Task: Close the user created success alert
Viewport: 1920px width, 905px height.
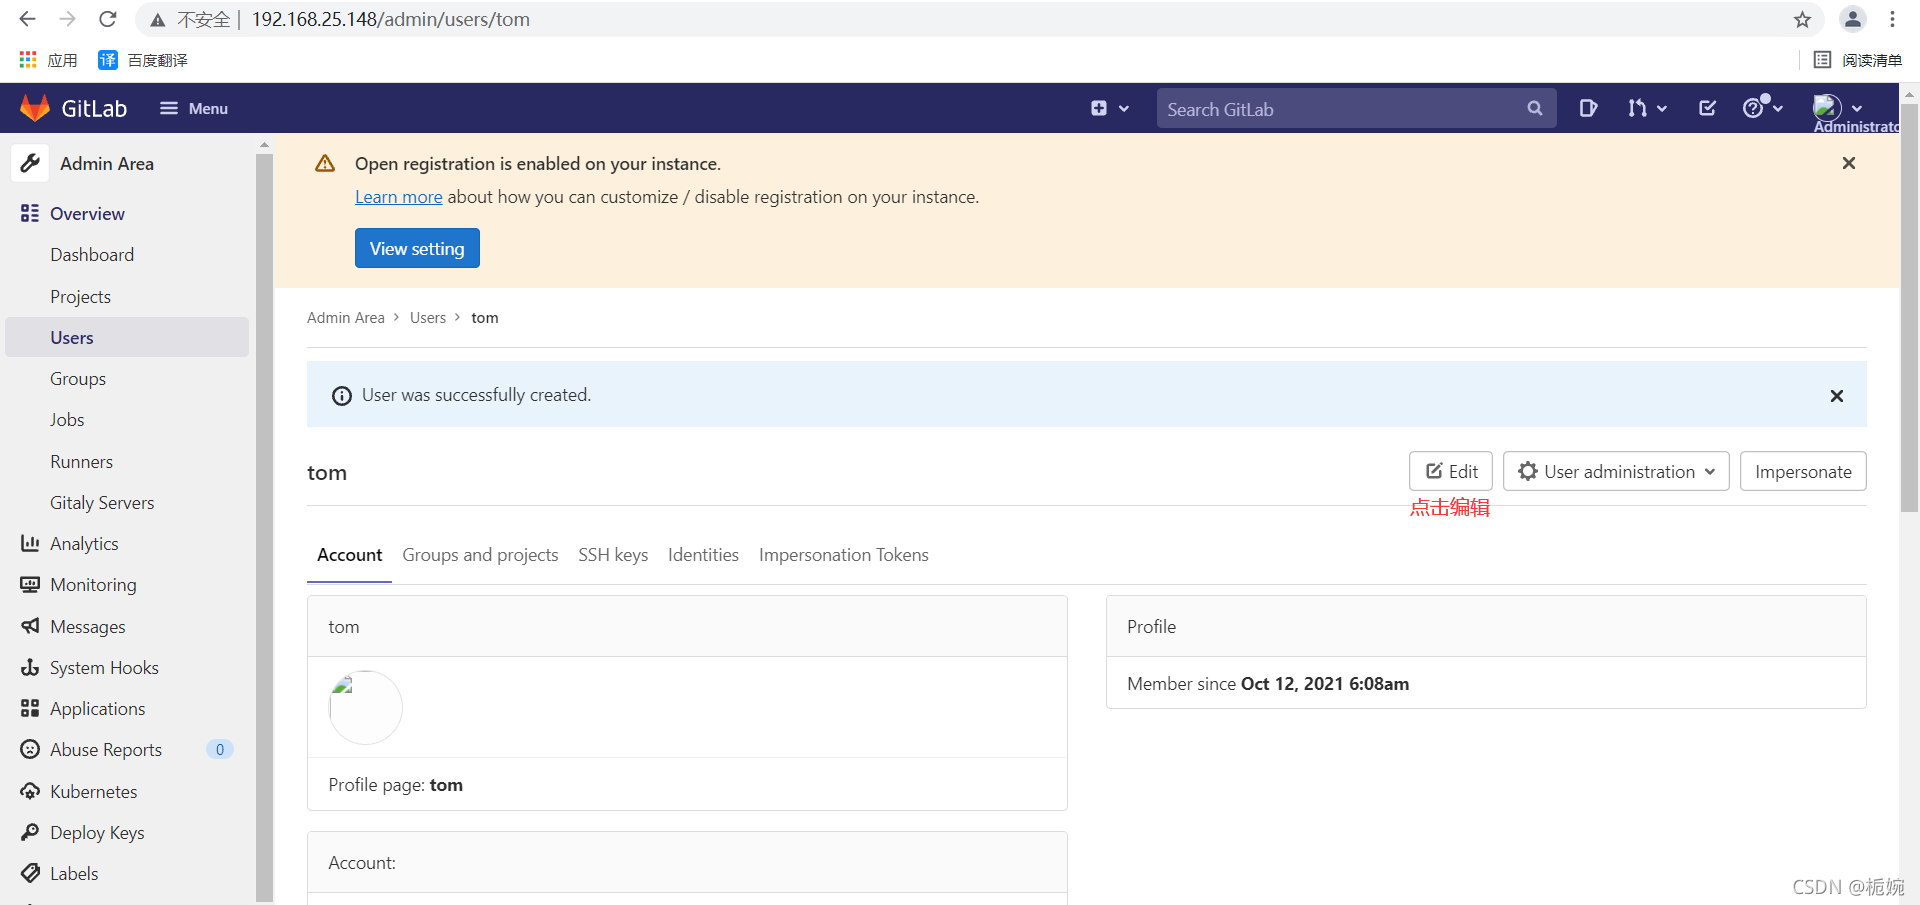Action: (1837, 396)
